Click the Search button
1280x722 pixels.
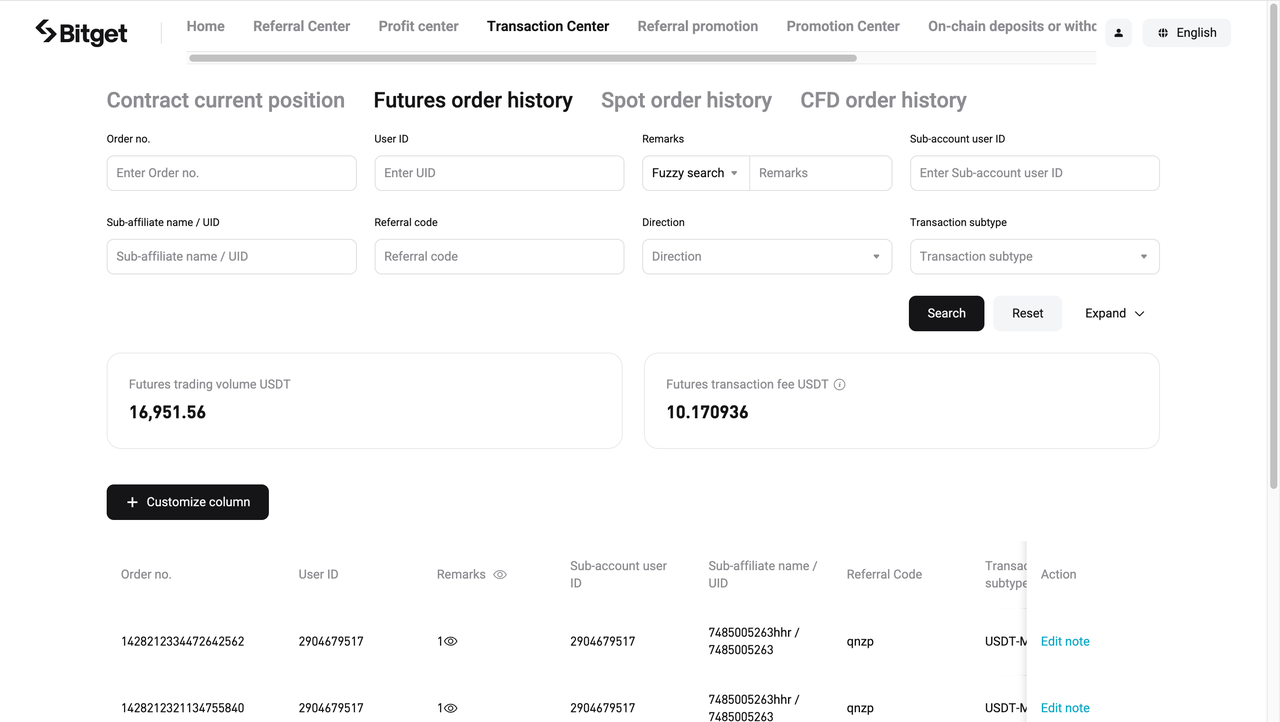click(946, 313)
